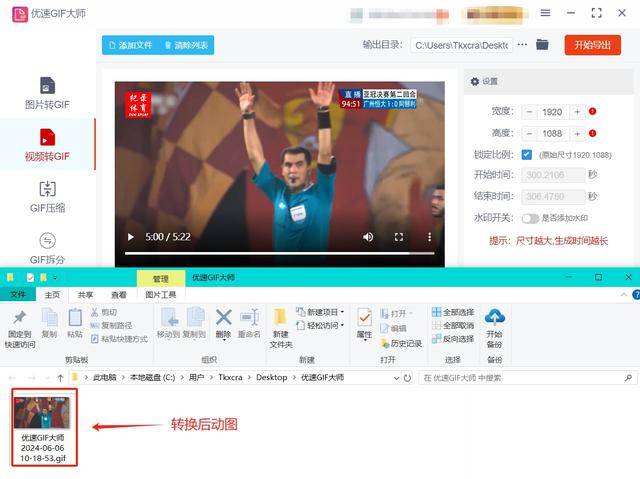Select the GIF压缩 sidebar tool

47,196
